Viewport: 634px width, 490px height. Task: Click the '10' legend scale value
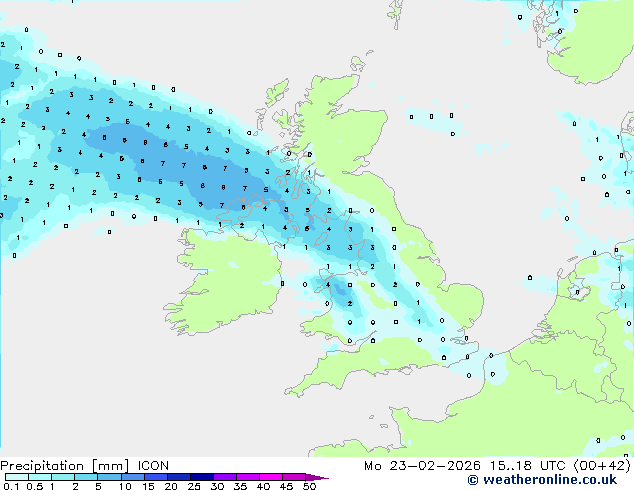(x=125, y=486)
